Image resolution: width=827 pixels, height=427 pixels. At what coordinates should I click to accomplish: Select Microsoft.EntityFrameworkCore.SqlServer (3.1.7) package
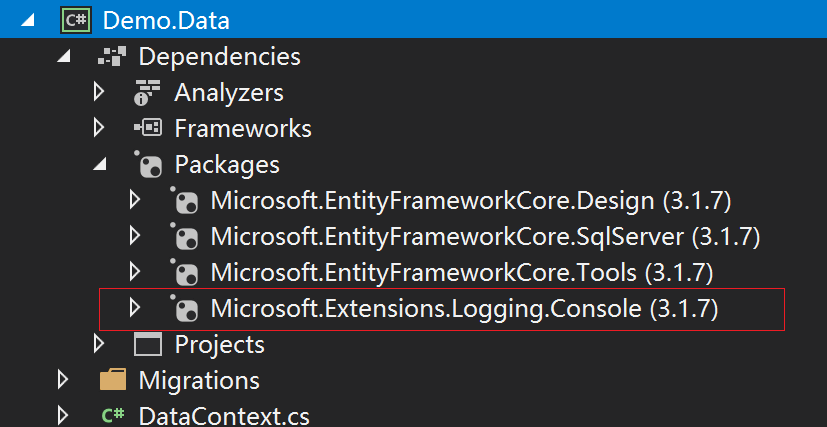pos(485,237)
